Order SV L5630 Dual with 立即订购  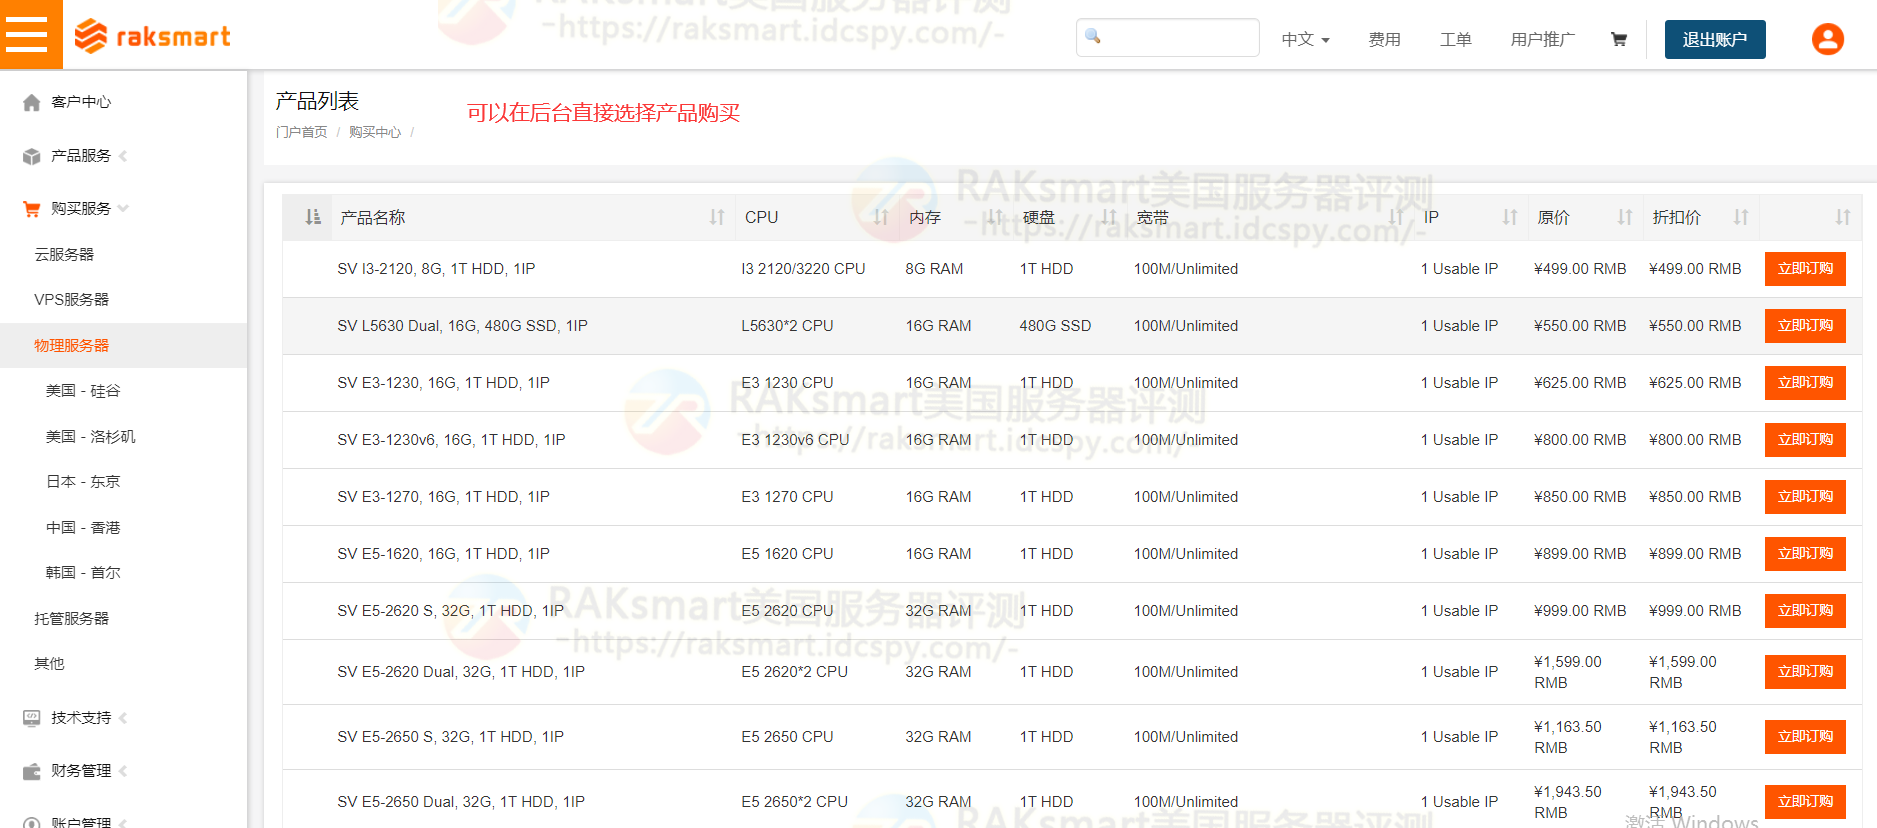(1805, 326)
